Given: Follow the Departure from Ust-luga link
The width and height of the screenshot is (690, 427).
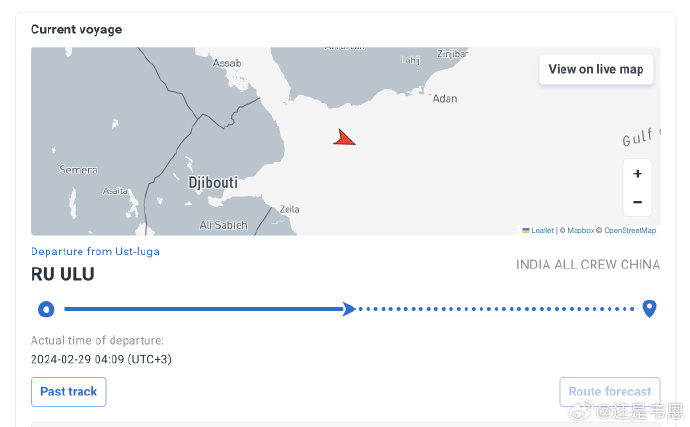Looking at the screenshot, I should 95,251.
